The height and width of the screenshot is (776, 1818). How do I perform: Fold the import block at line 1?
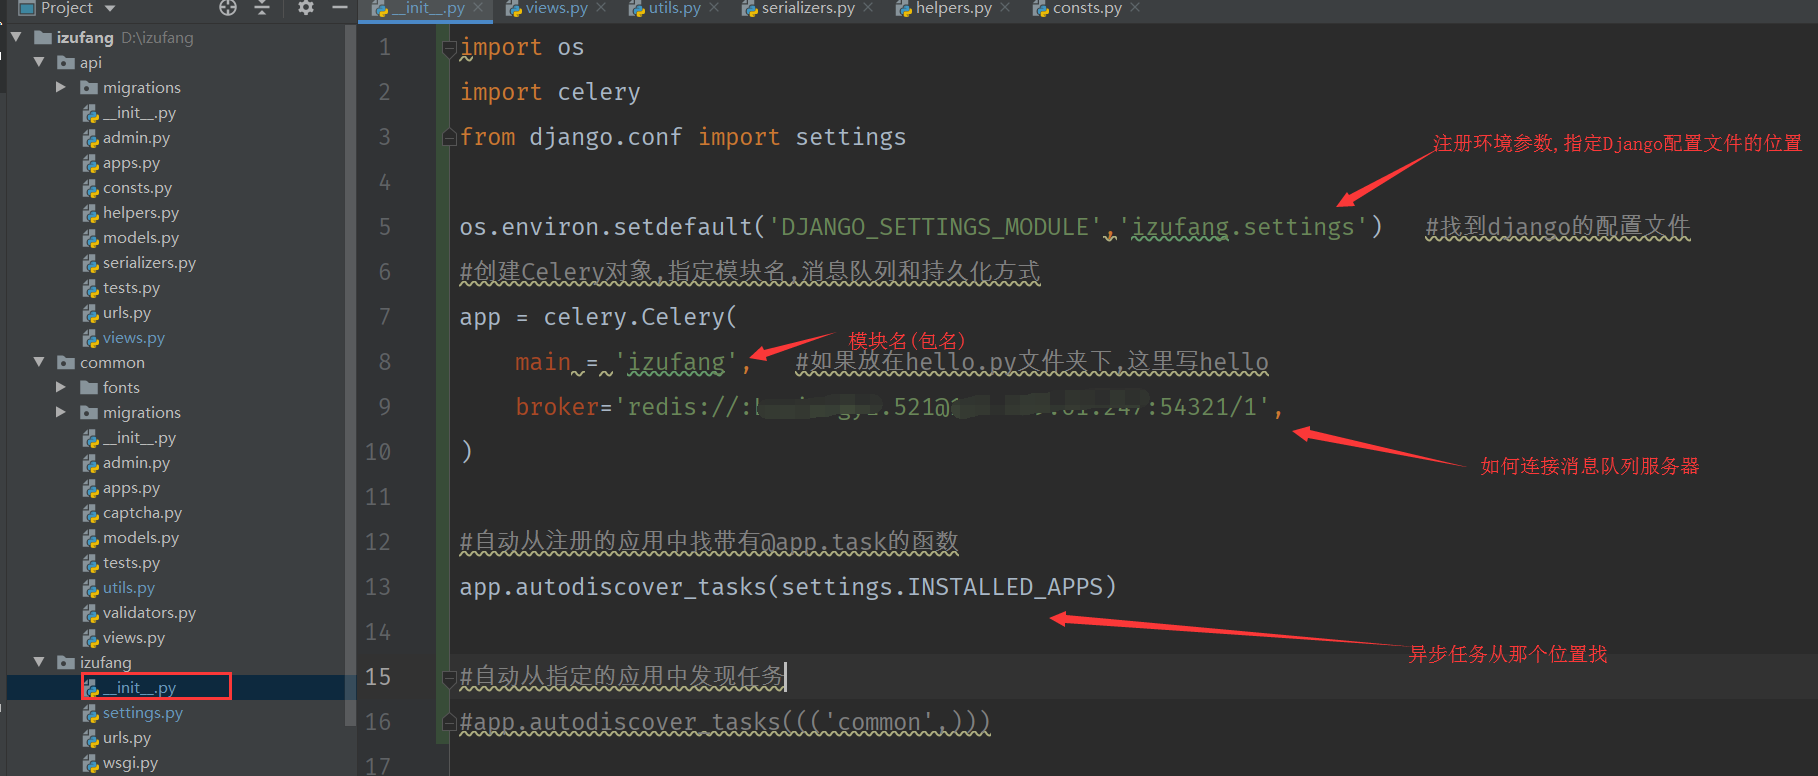click(x=450, y=47)
